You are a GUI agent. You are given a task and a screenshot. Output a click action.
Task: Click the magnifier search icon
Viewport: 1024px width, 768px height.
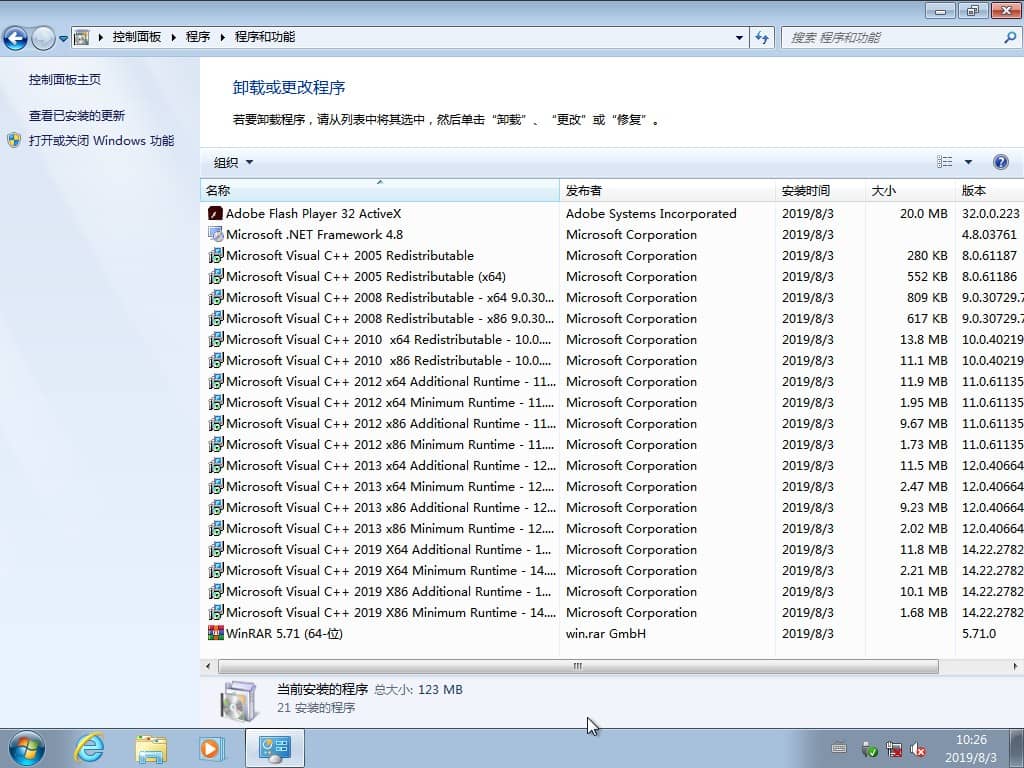click(1010, 38)
